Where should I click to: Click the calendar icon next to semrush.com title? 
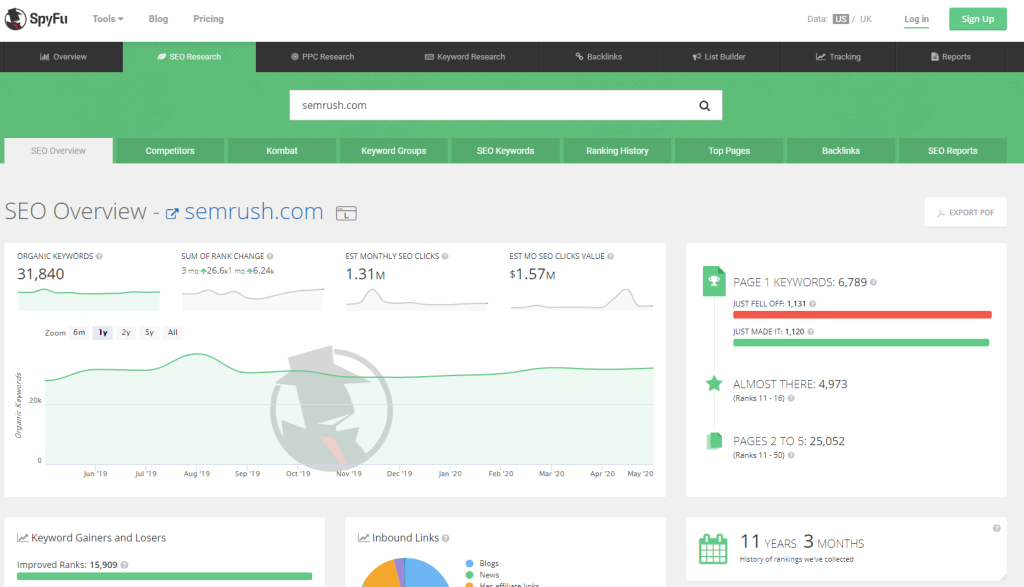(346, 213)
